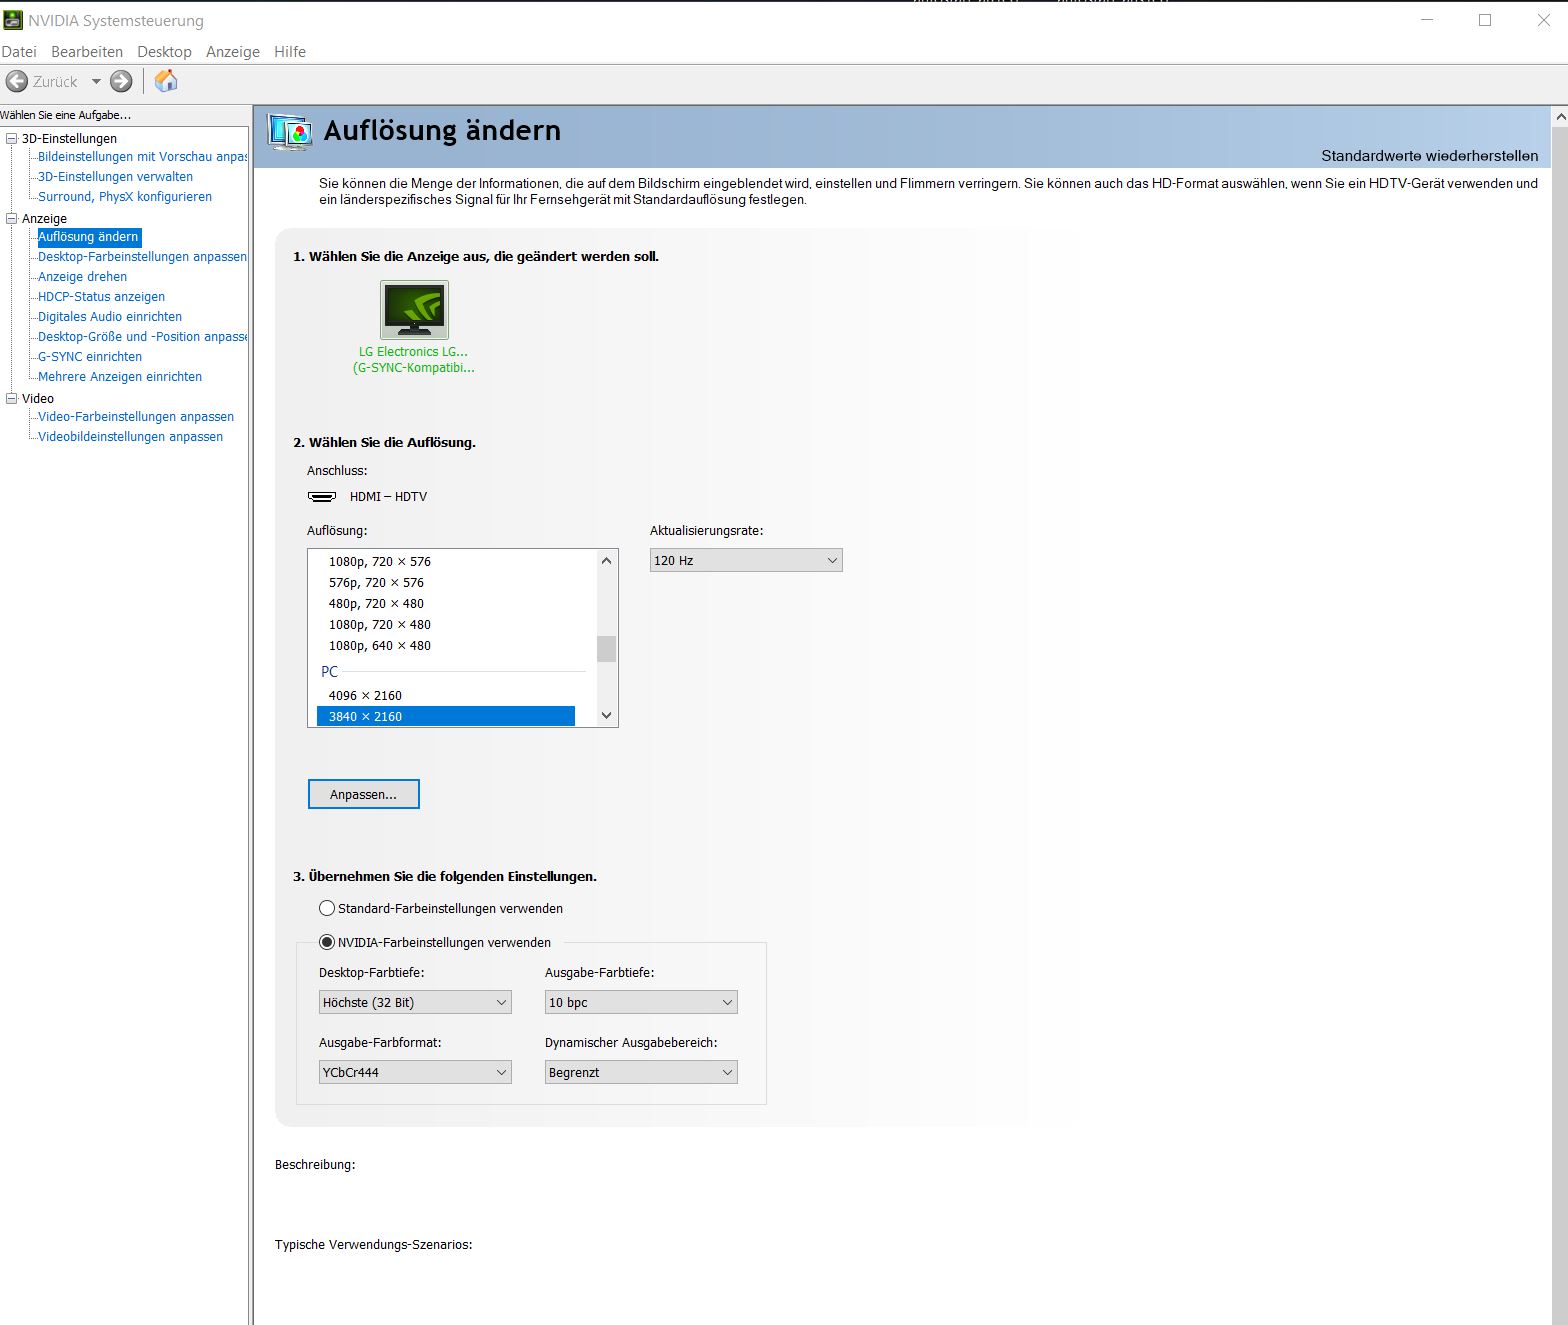Image resolution: width=1568 pixels, height=1325 pixels.
Task: Open Digitales Audio einrichten
Action: [x=110, y=317]
